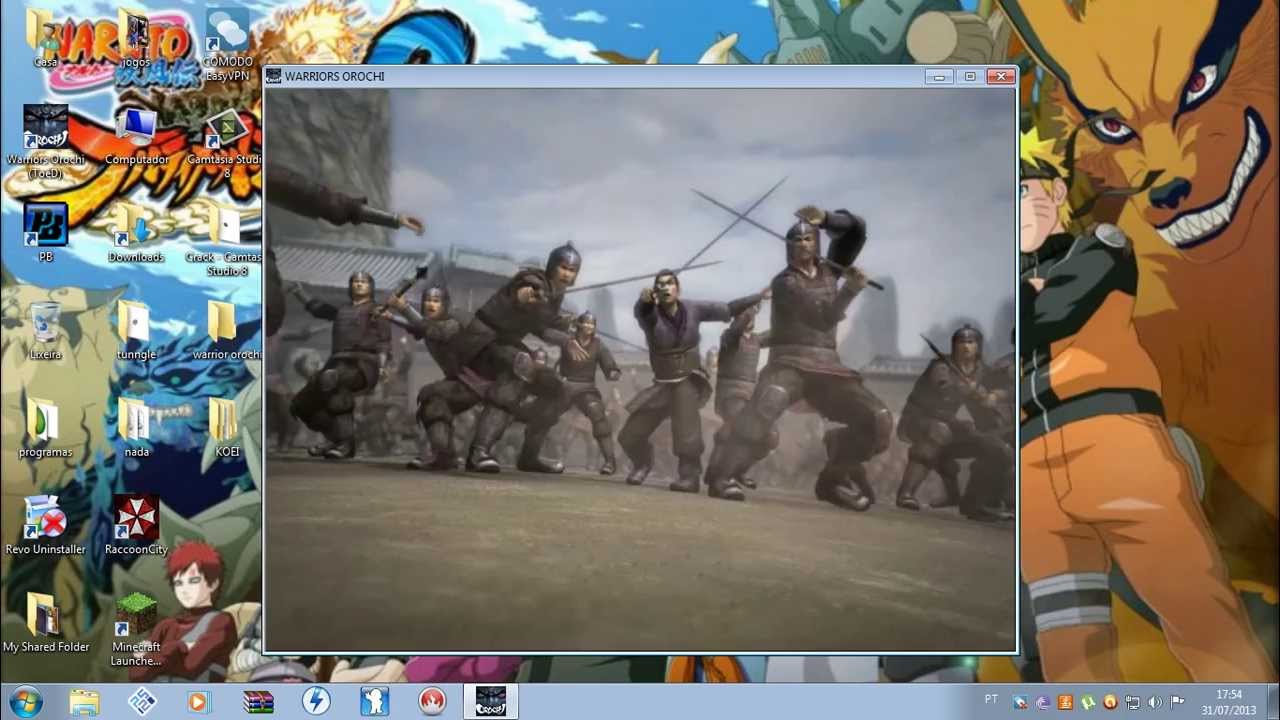Launch RaccoonCity desktop shortcut
This screenshot has width=1280, height=720.
pyautogui.click(x=136, y=526)
